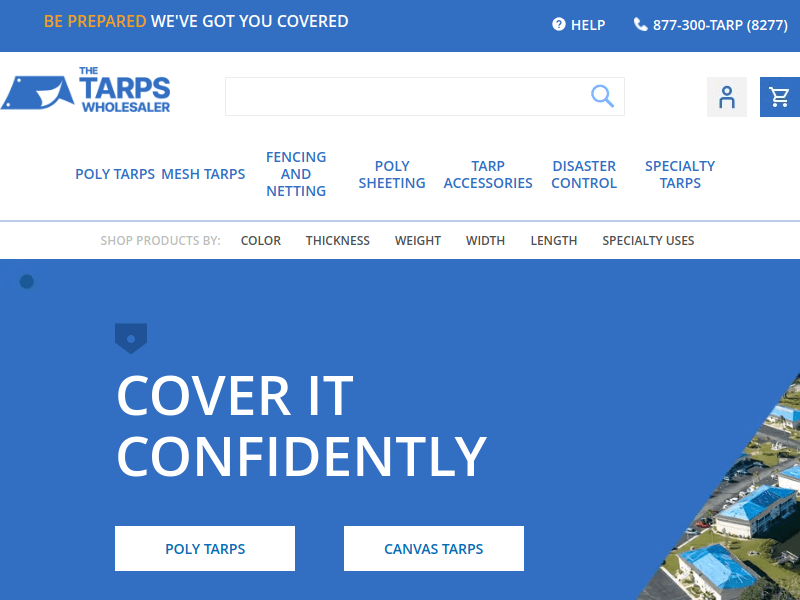Click the CANVAS TARPS hero button
The height and width of the screenshot is (600, 800).
coord(433,548)
